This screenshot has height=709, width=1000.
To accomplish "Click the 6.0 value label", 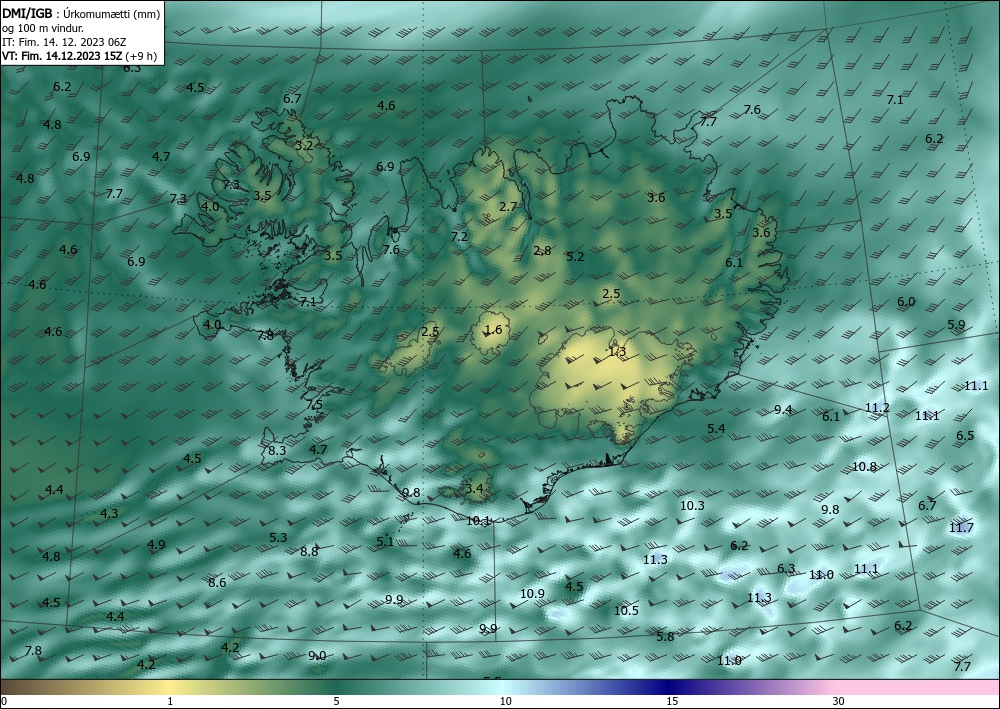I will (906, 302).
